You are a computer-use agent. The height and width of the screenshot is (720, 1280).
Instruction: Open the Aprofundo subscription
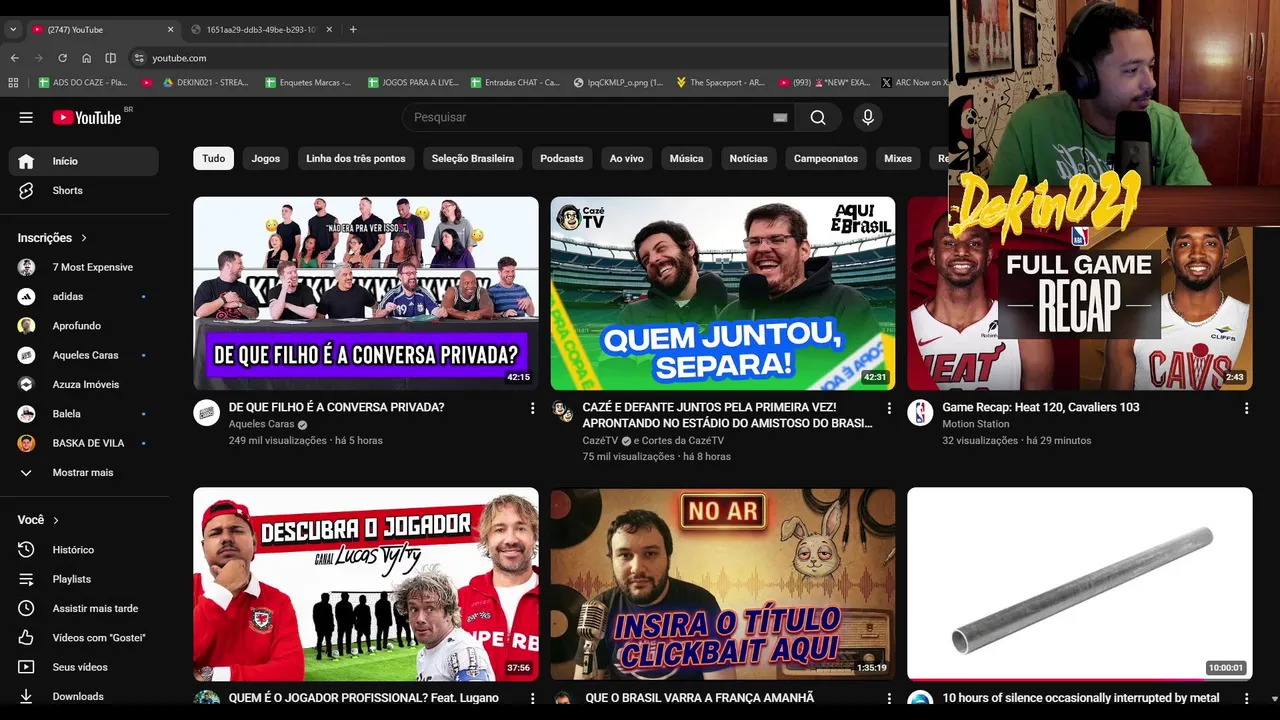pos(84,325)
